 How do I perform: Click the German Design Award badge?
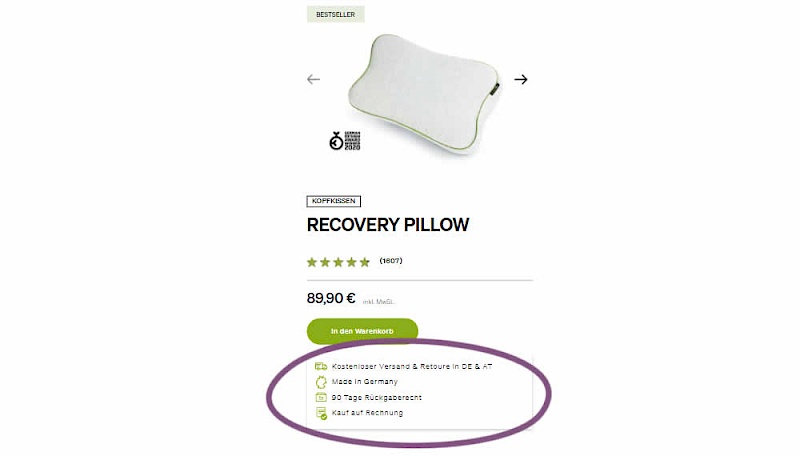coord(345,141)
